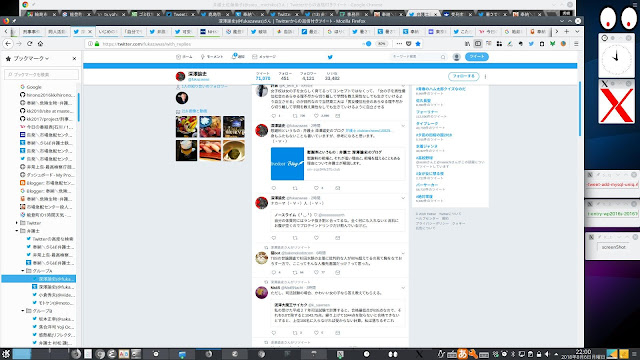Collapse the グループB folder

[23, 311]
